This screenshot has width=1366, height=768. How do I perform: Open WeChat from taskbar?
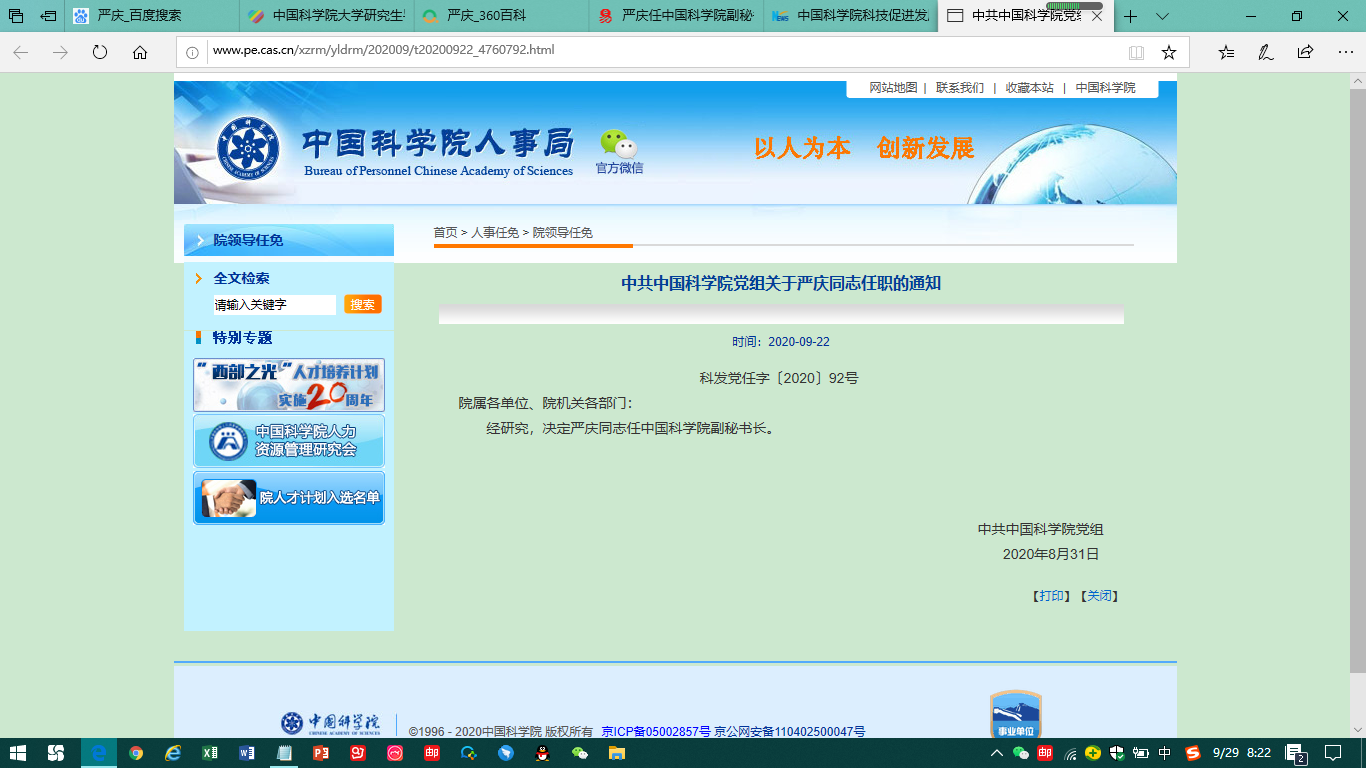tap(580, 753)
